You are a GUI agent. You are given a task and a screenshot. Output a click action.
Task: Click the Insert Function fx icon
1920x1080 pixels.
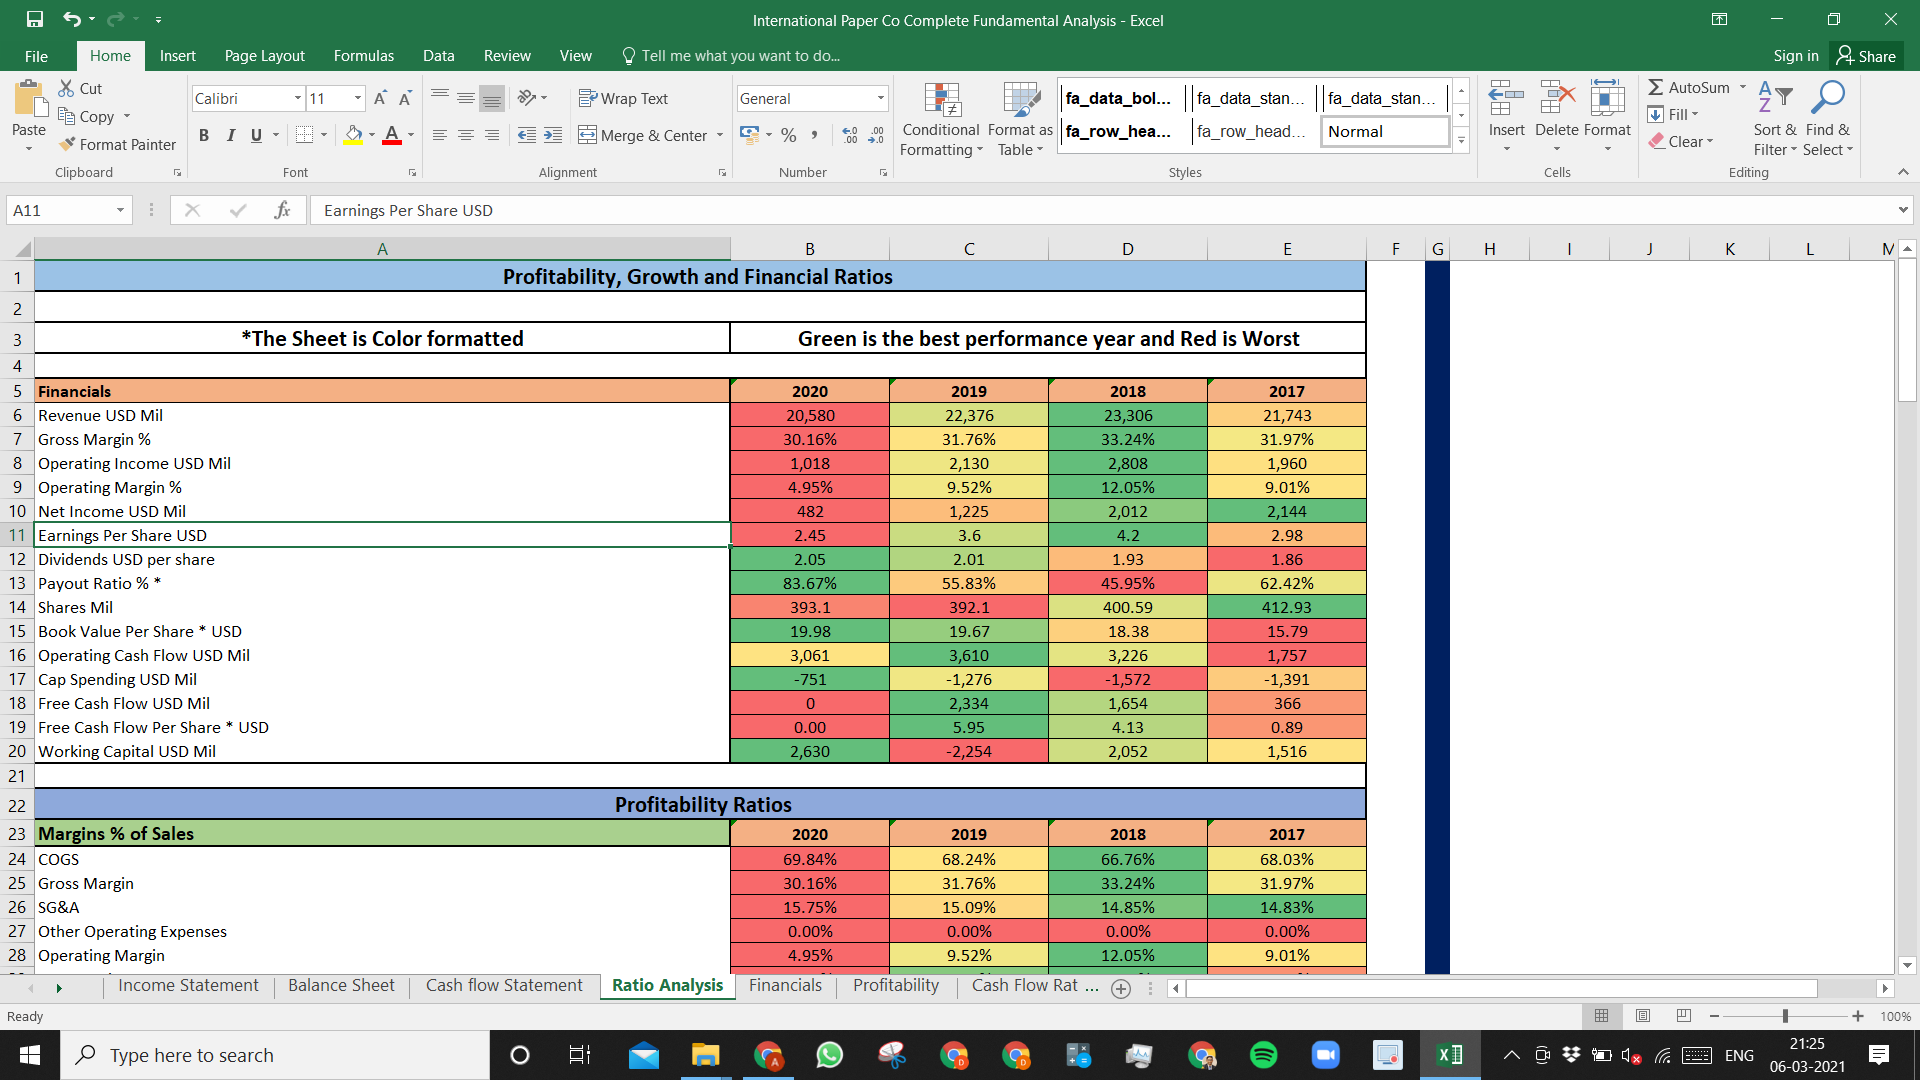283,210
